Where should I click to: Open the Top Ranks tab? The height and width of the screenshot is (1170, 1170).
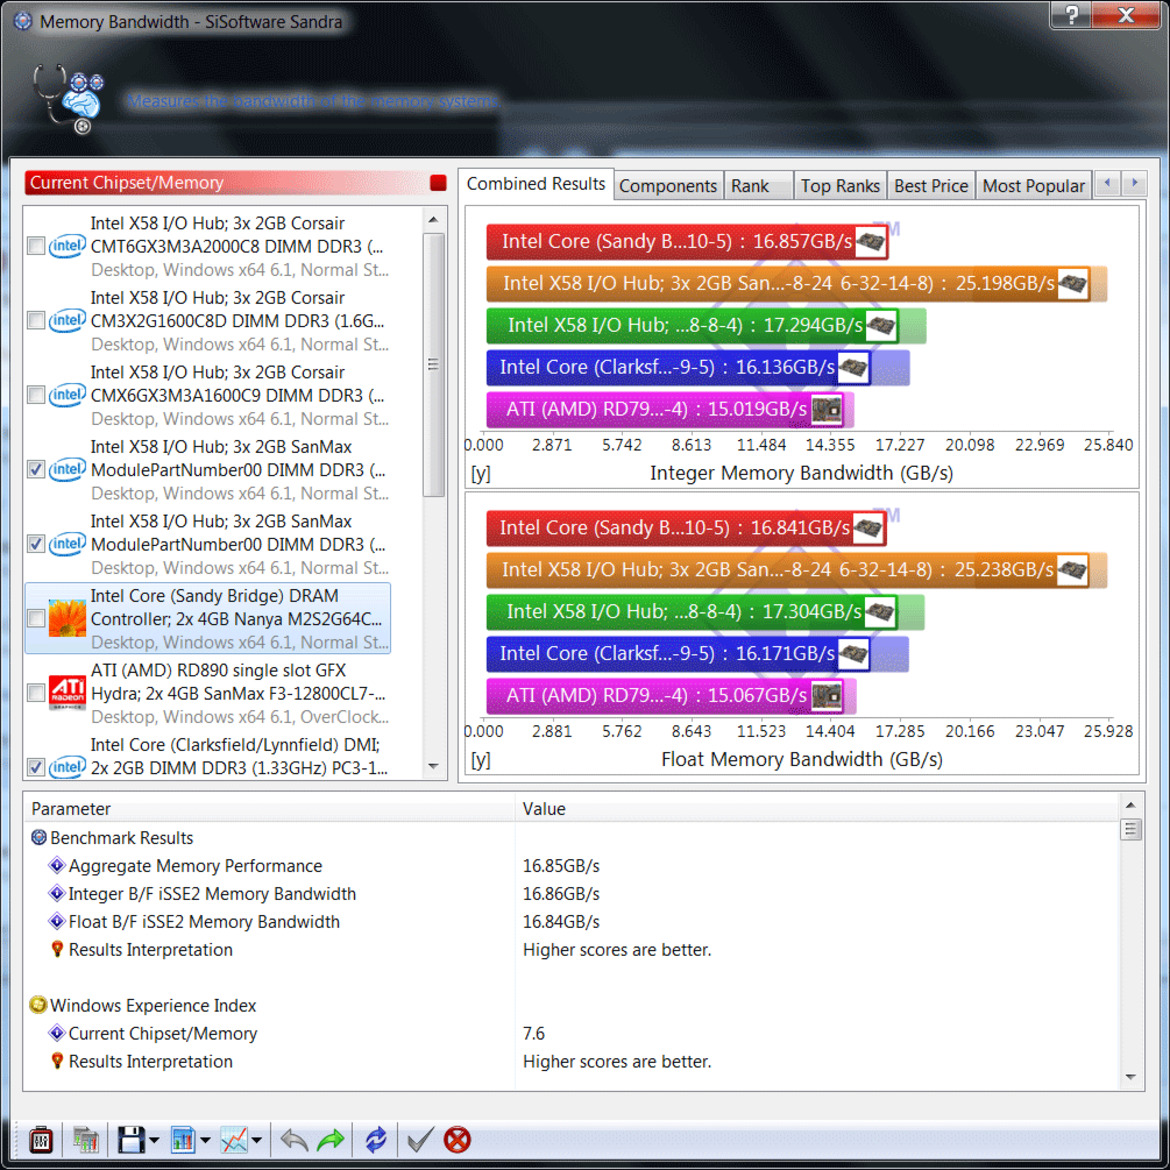[840, 186]
